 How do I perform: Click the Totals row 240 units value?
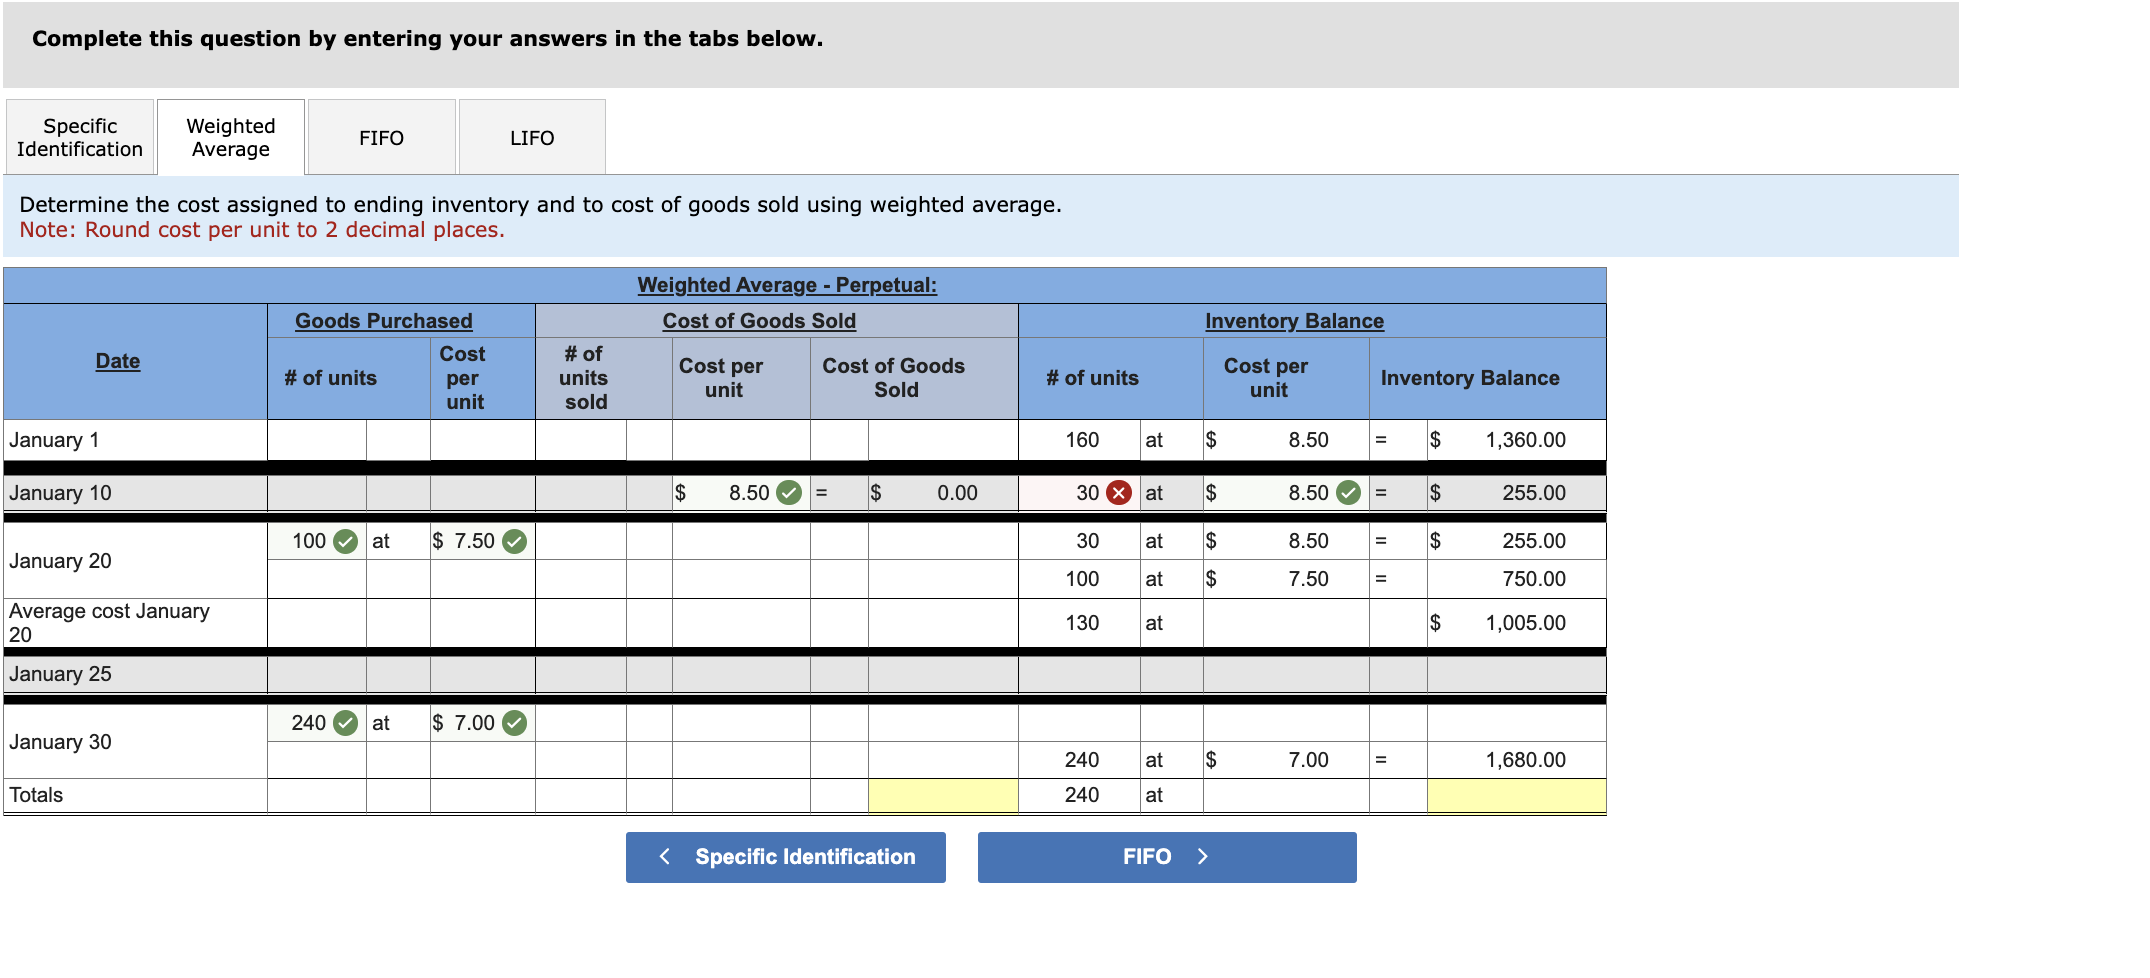1082,796
